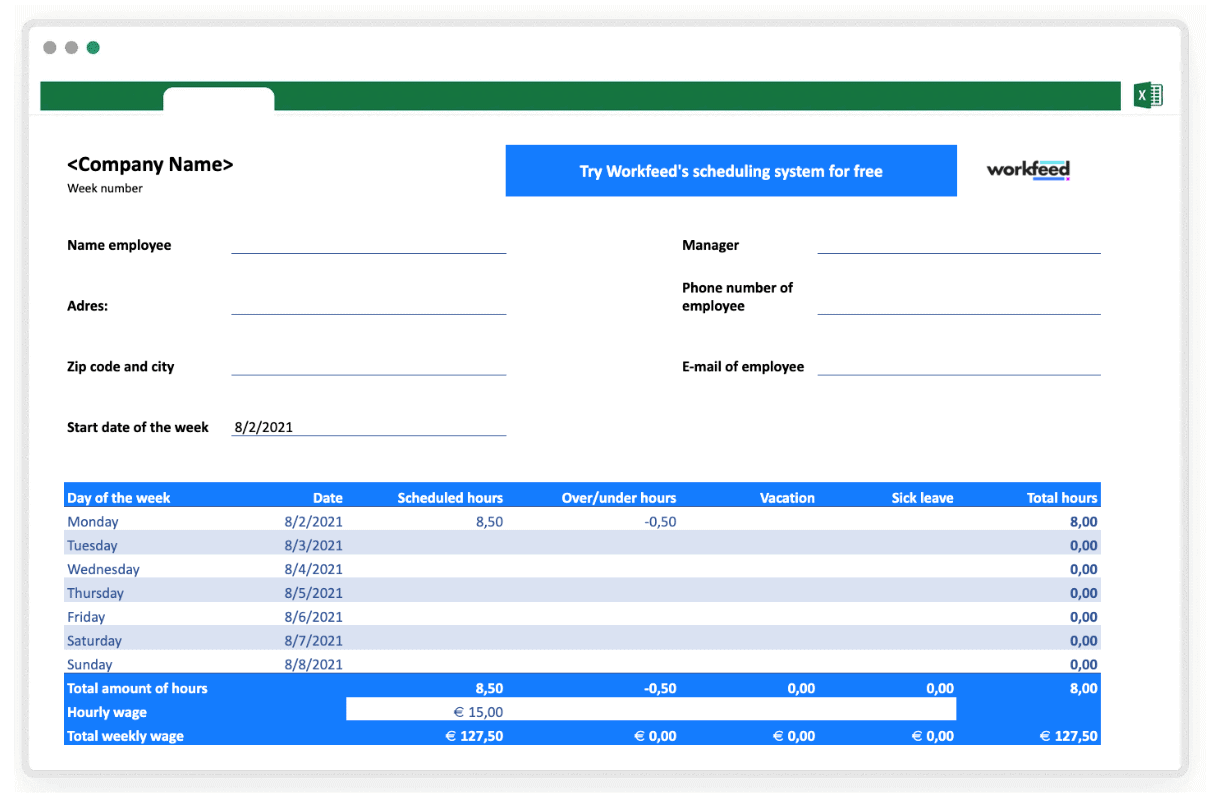Select the Friday row label
1214x808 pixels.
pyautogui.click(x=86, y=617)
